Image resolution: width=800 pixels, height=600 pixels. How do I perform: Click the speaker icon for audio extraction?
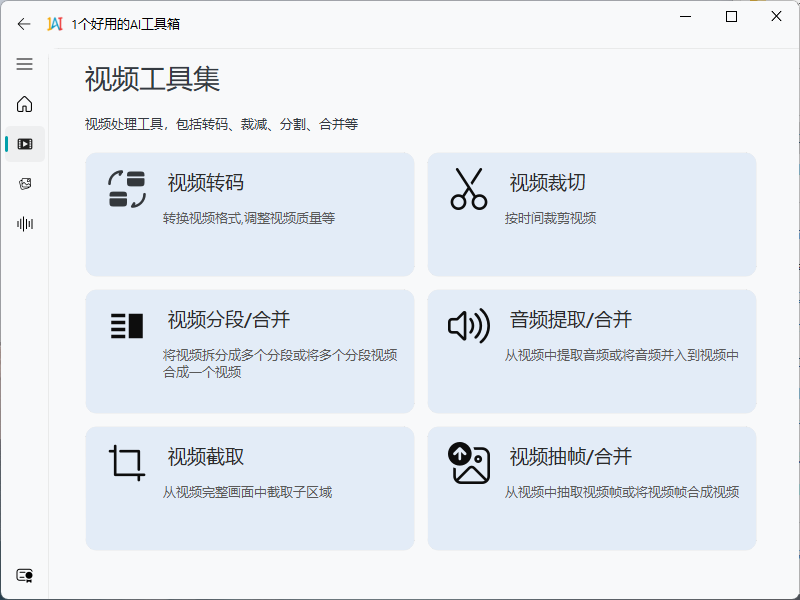click(469, 326)
